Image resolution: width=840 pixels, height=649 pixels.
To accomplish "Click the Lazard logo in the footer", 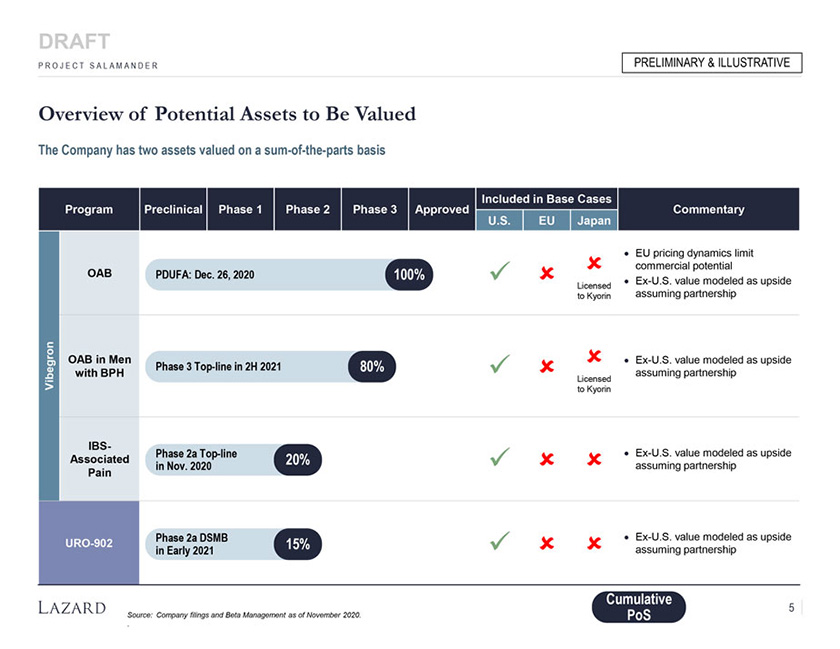I will (72, 607).
